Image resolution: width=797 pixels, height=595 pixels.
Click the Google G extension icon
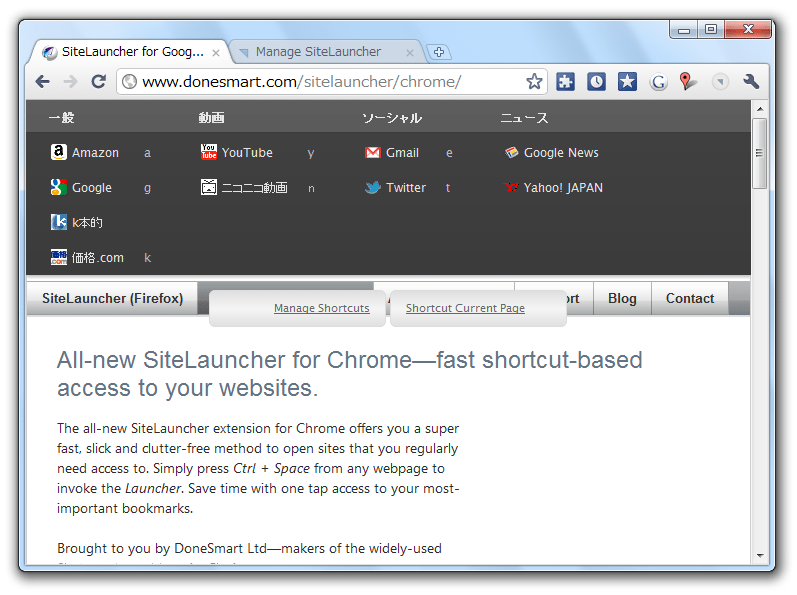pos(658,81)
